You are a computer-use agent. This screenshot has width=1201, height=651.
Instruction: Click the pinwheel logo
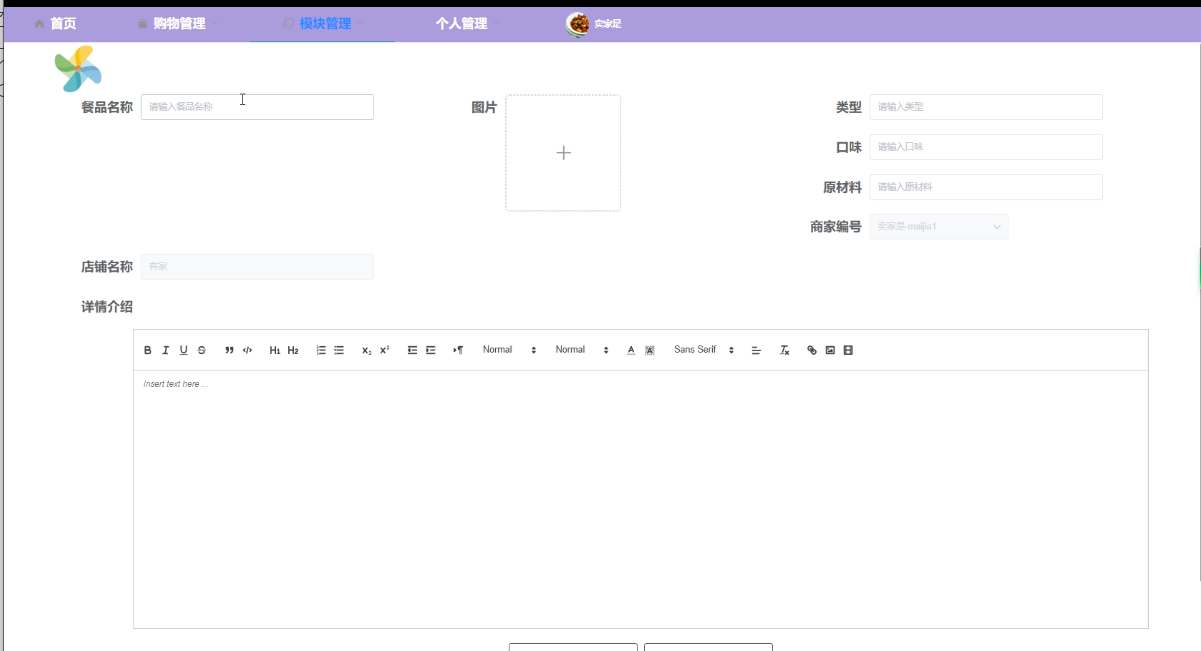78,68
